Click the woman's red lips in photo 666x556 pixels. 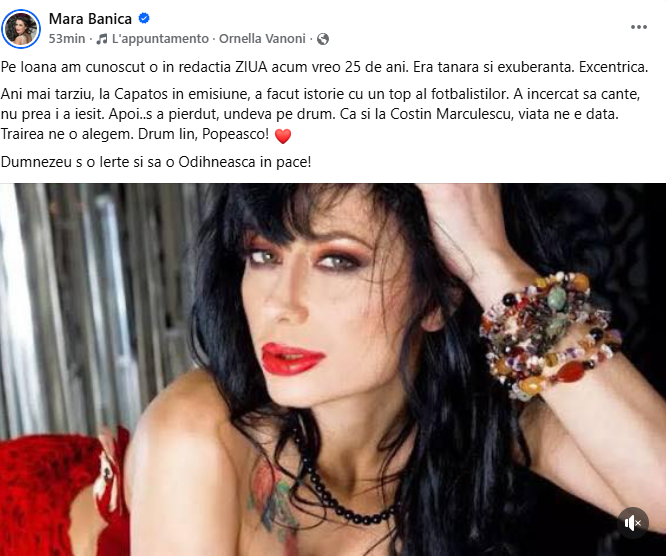point(292,359)
